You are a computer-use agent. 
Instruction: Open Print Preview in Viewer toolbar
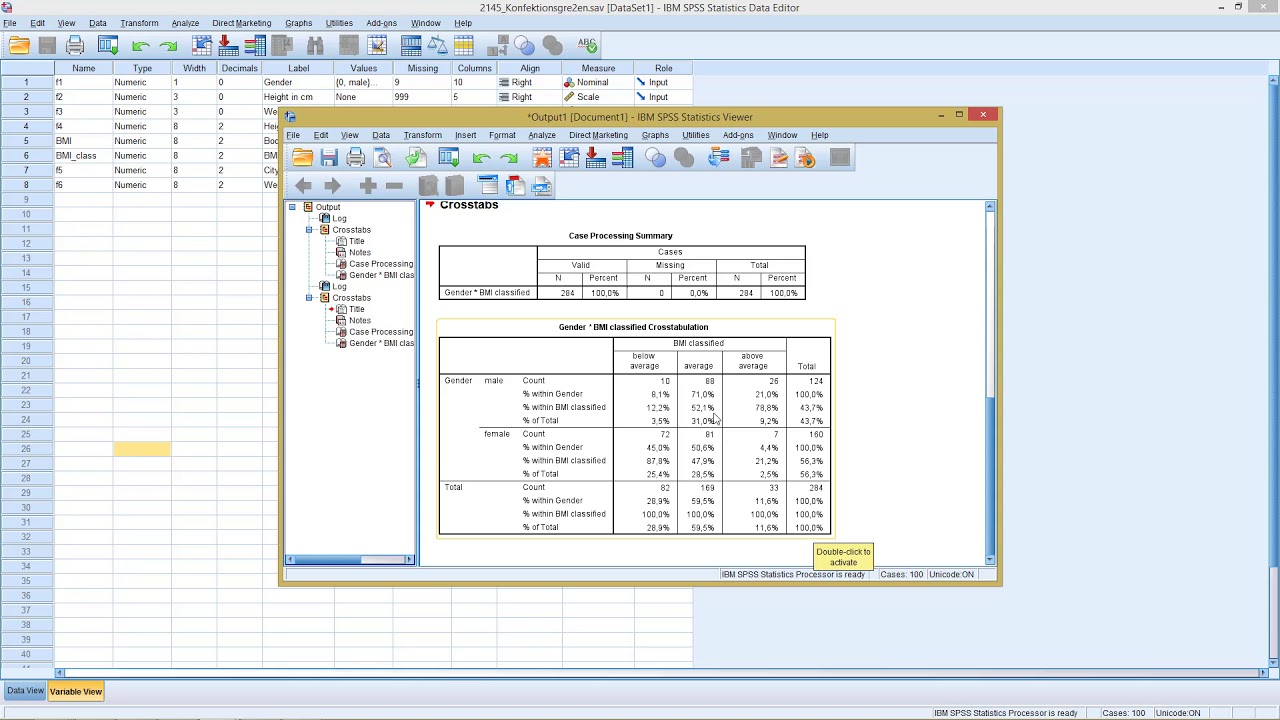(382, 158)
